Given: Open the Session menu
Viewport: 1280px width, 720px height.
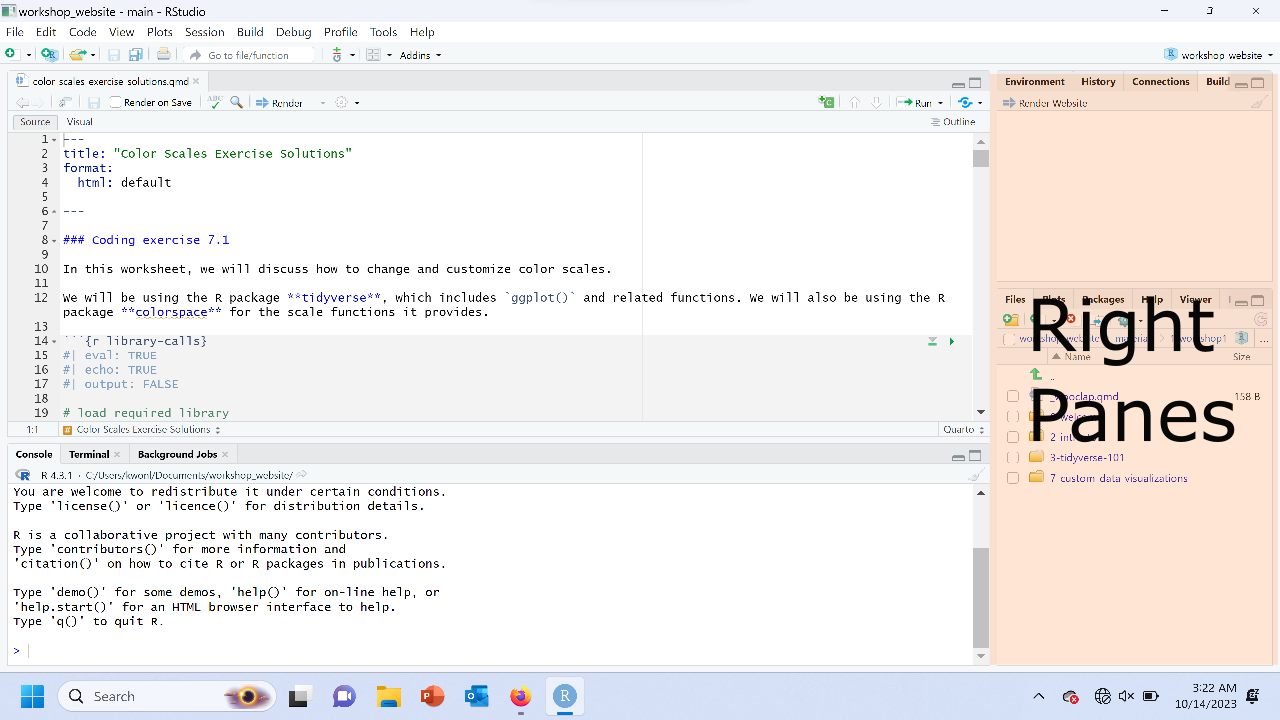Looking at the screenshot, I should [x=204, y=32].
